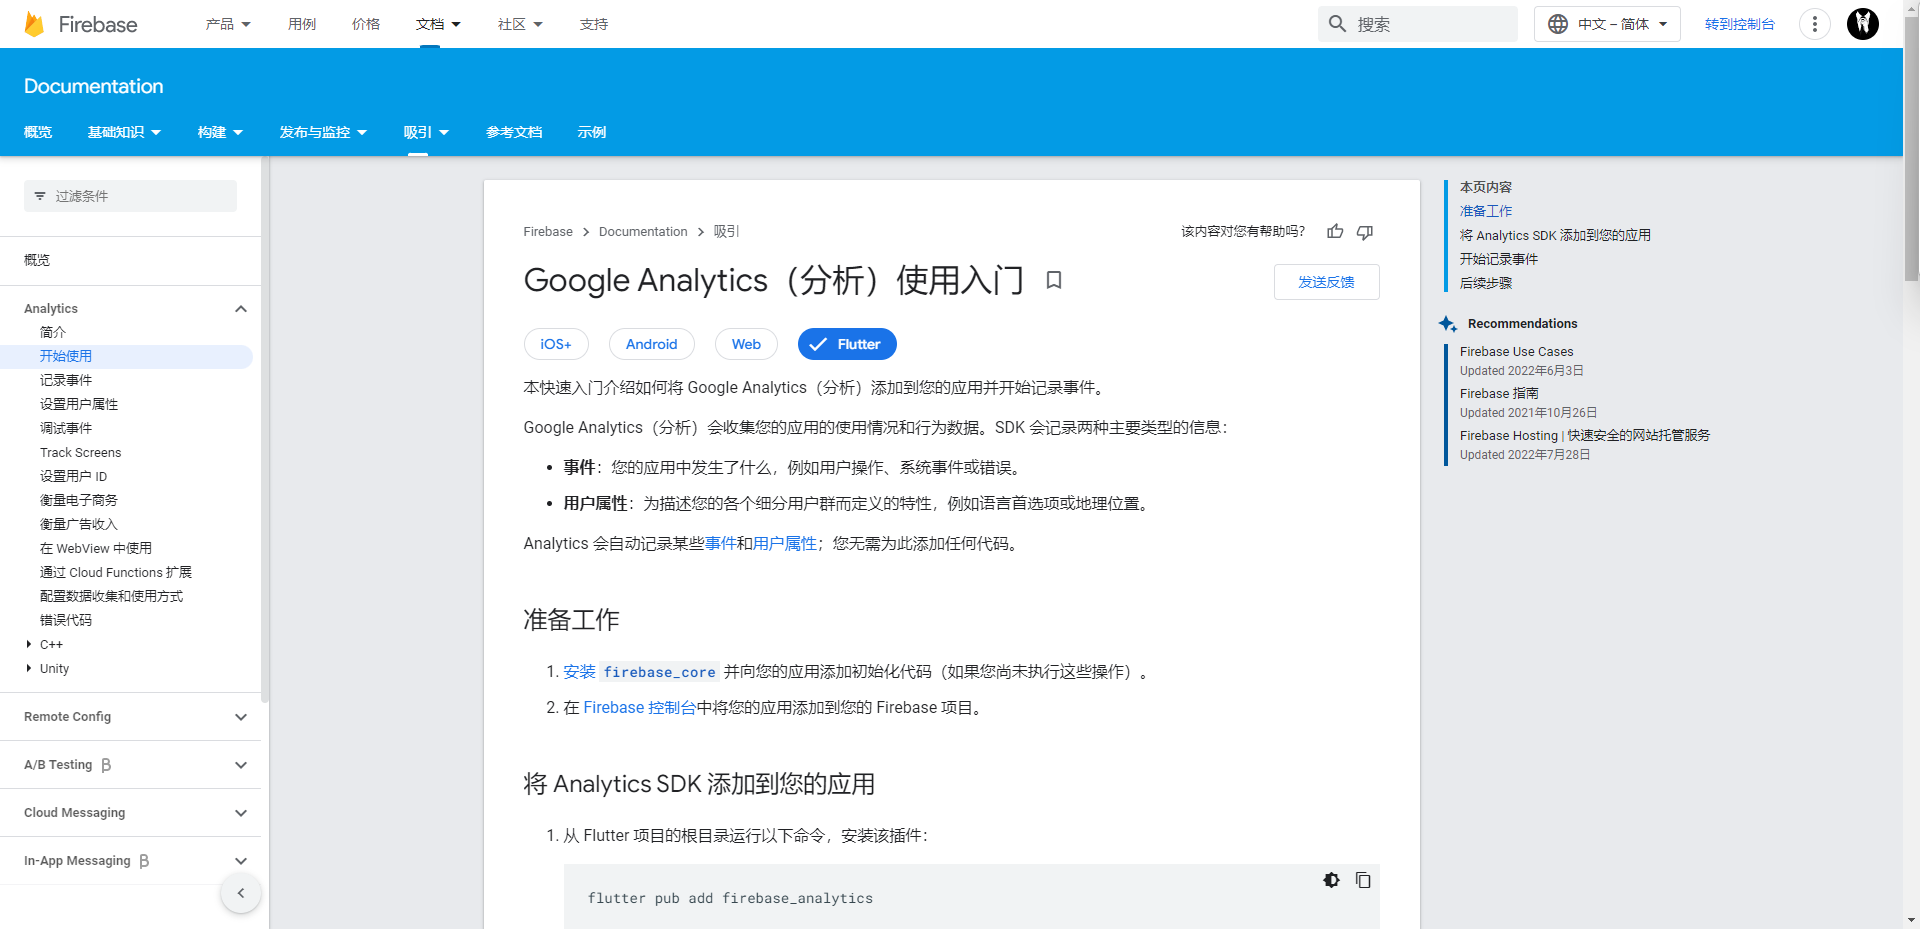The height and width of the screenshot is (929, 1920).
Task: Open the 安装 firebase_core link
Action: click(x=640, y=672)
